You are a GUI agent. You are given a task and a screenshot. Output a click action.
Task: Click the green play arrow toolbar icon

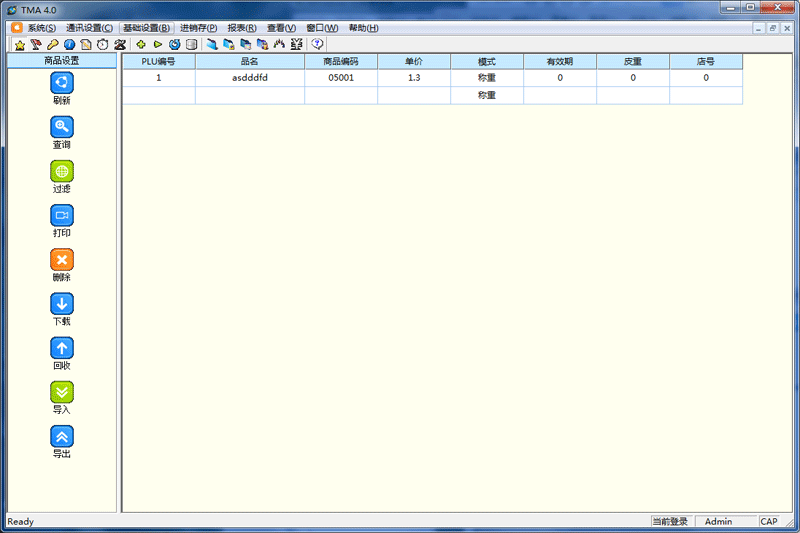(158, 45)
